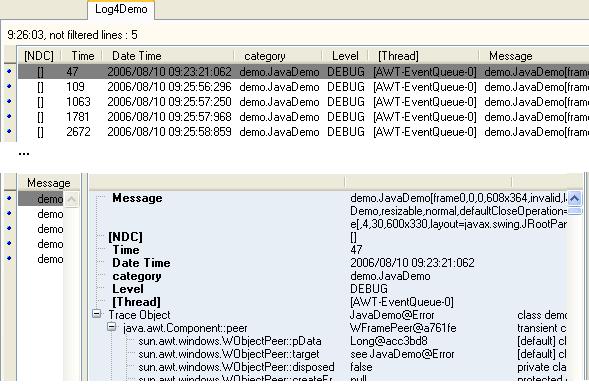Click the date 2006/08/10 09:25:56:296 cell
This screenshot has height=384, width=589.
169,87
